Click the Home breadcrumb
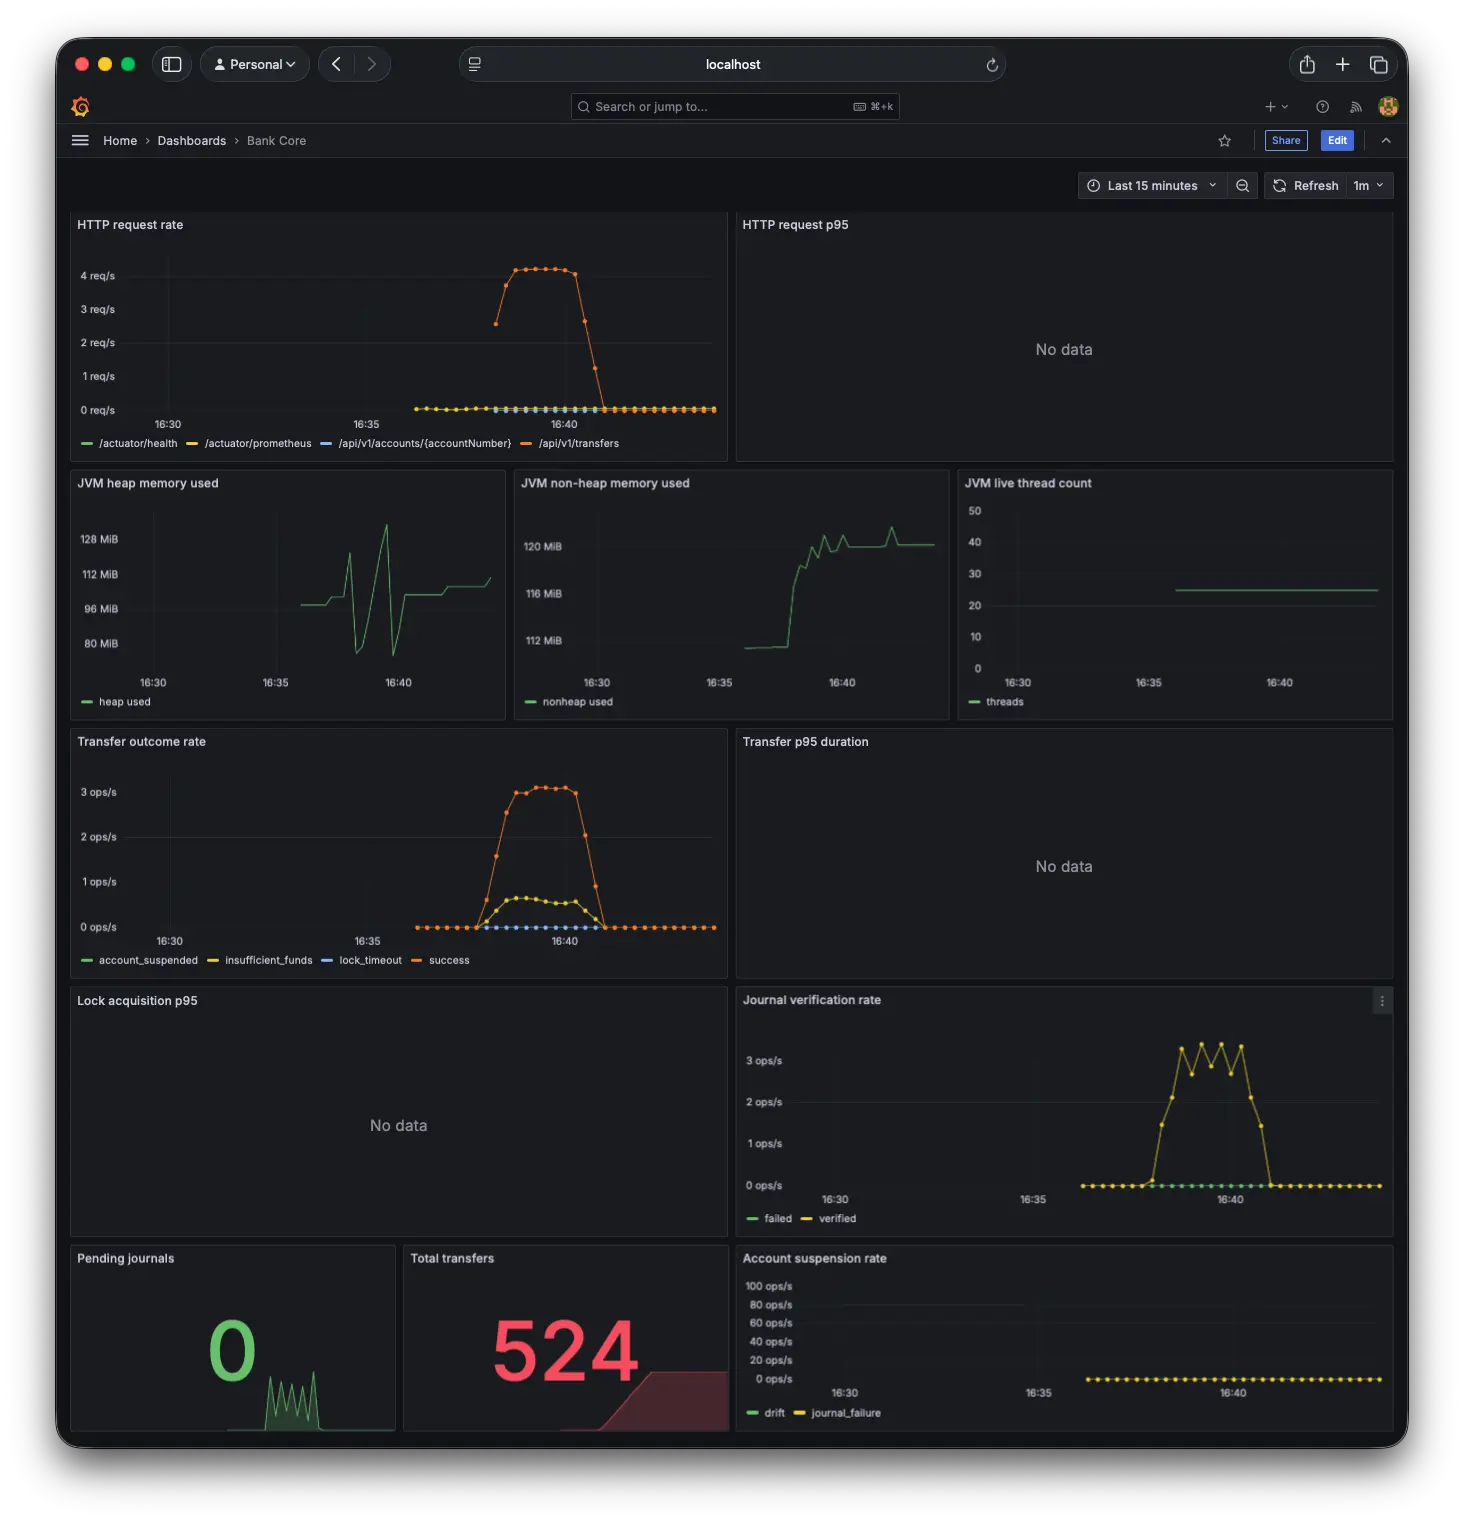This screenshot has height=1522, width=1464. (120, 141)
